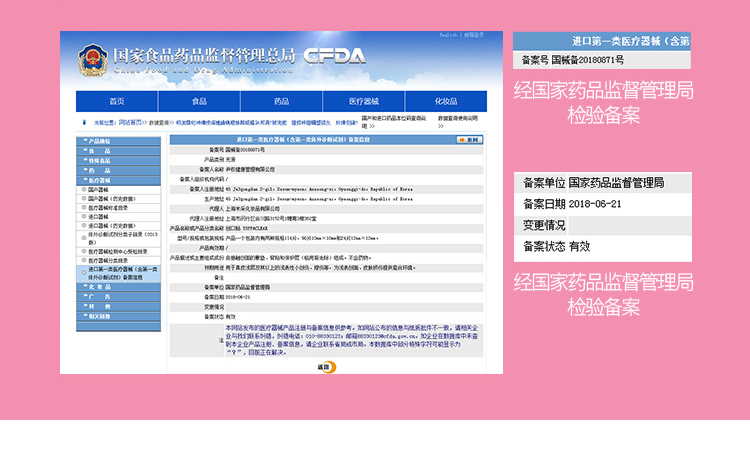Open the 药品 navigation tab

pyautogui.click(x=281, y=101)
